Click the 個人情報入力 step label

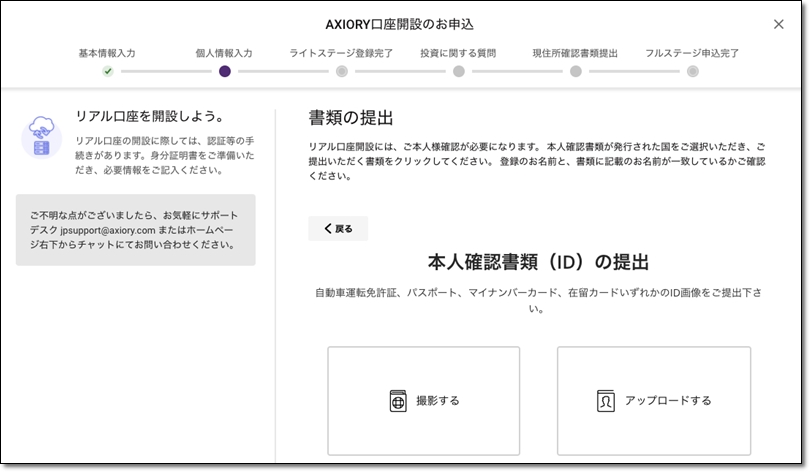pyautogui.click(x=224, y=53)
